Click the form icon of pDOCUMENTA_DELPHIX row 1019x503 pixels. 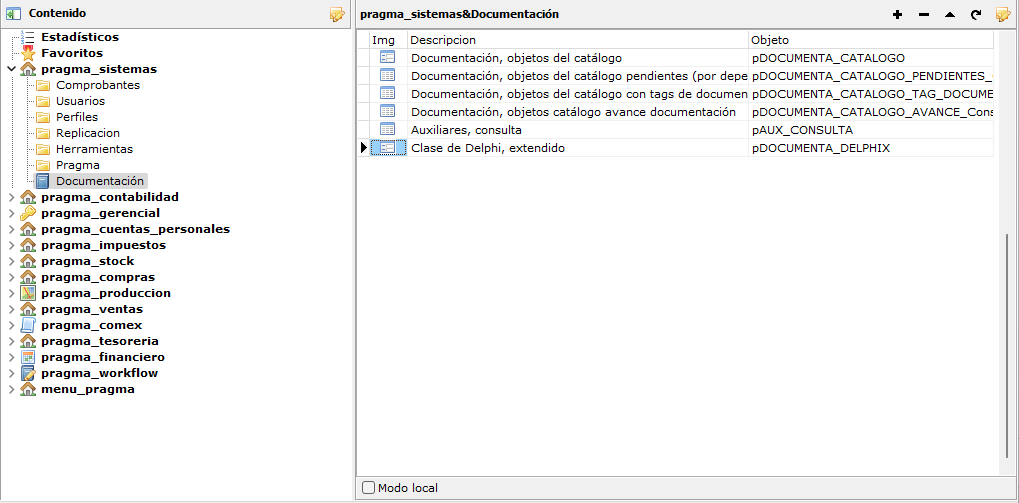click(387, 148)
